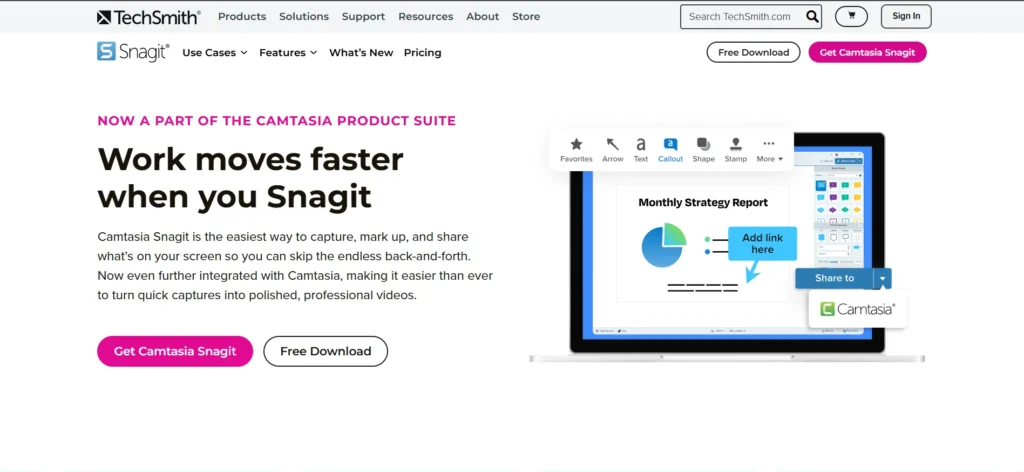The image size is (1024, 472).
Task: Expand the Features menu
Action: (288, 53)
